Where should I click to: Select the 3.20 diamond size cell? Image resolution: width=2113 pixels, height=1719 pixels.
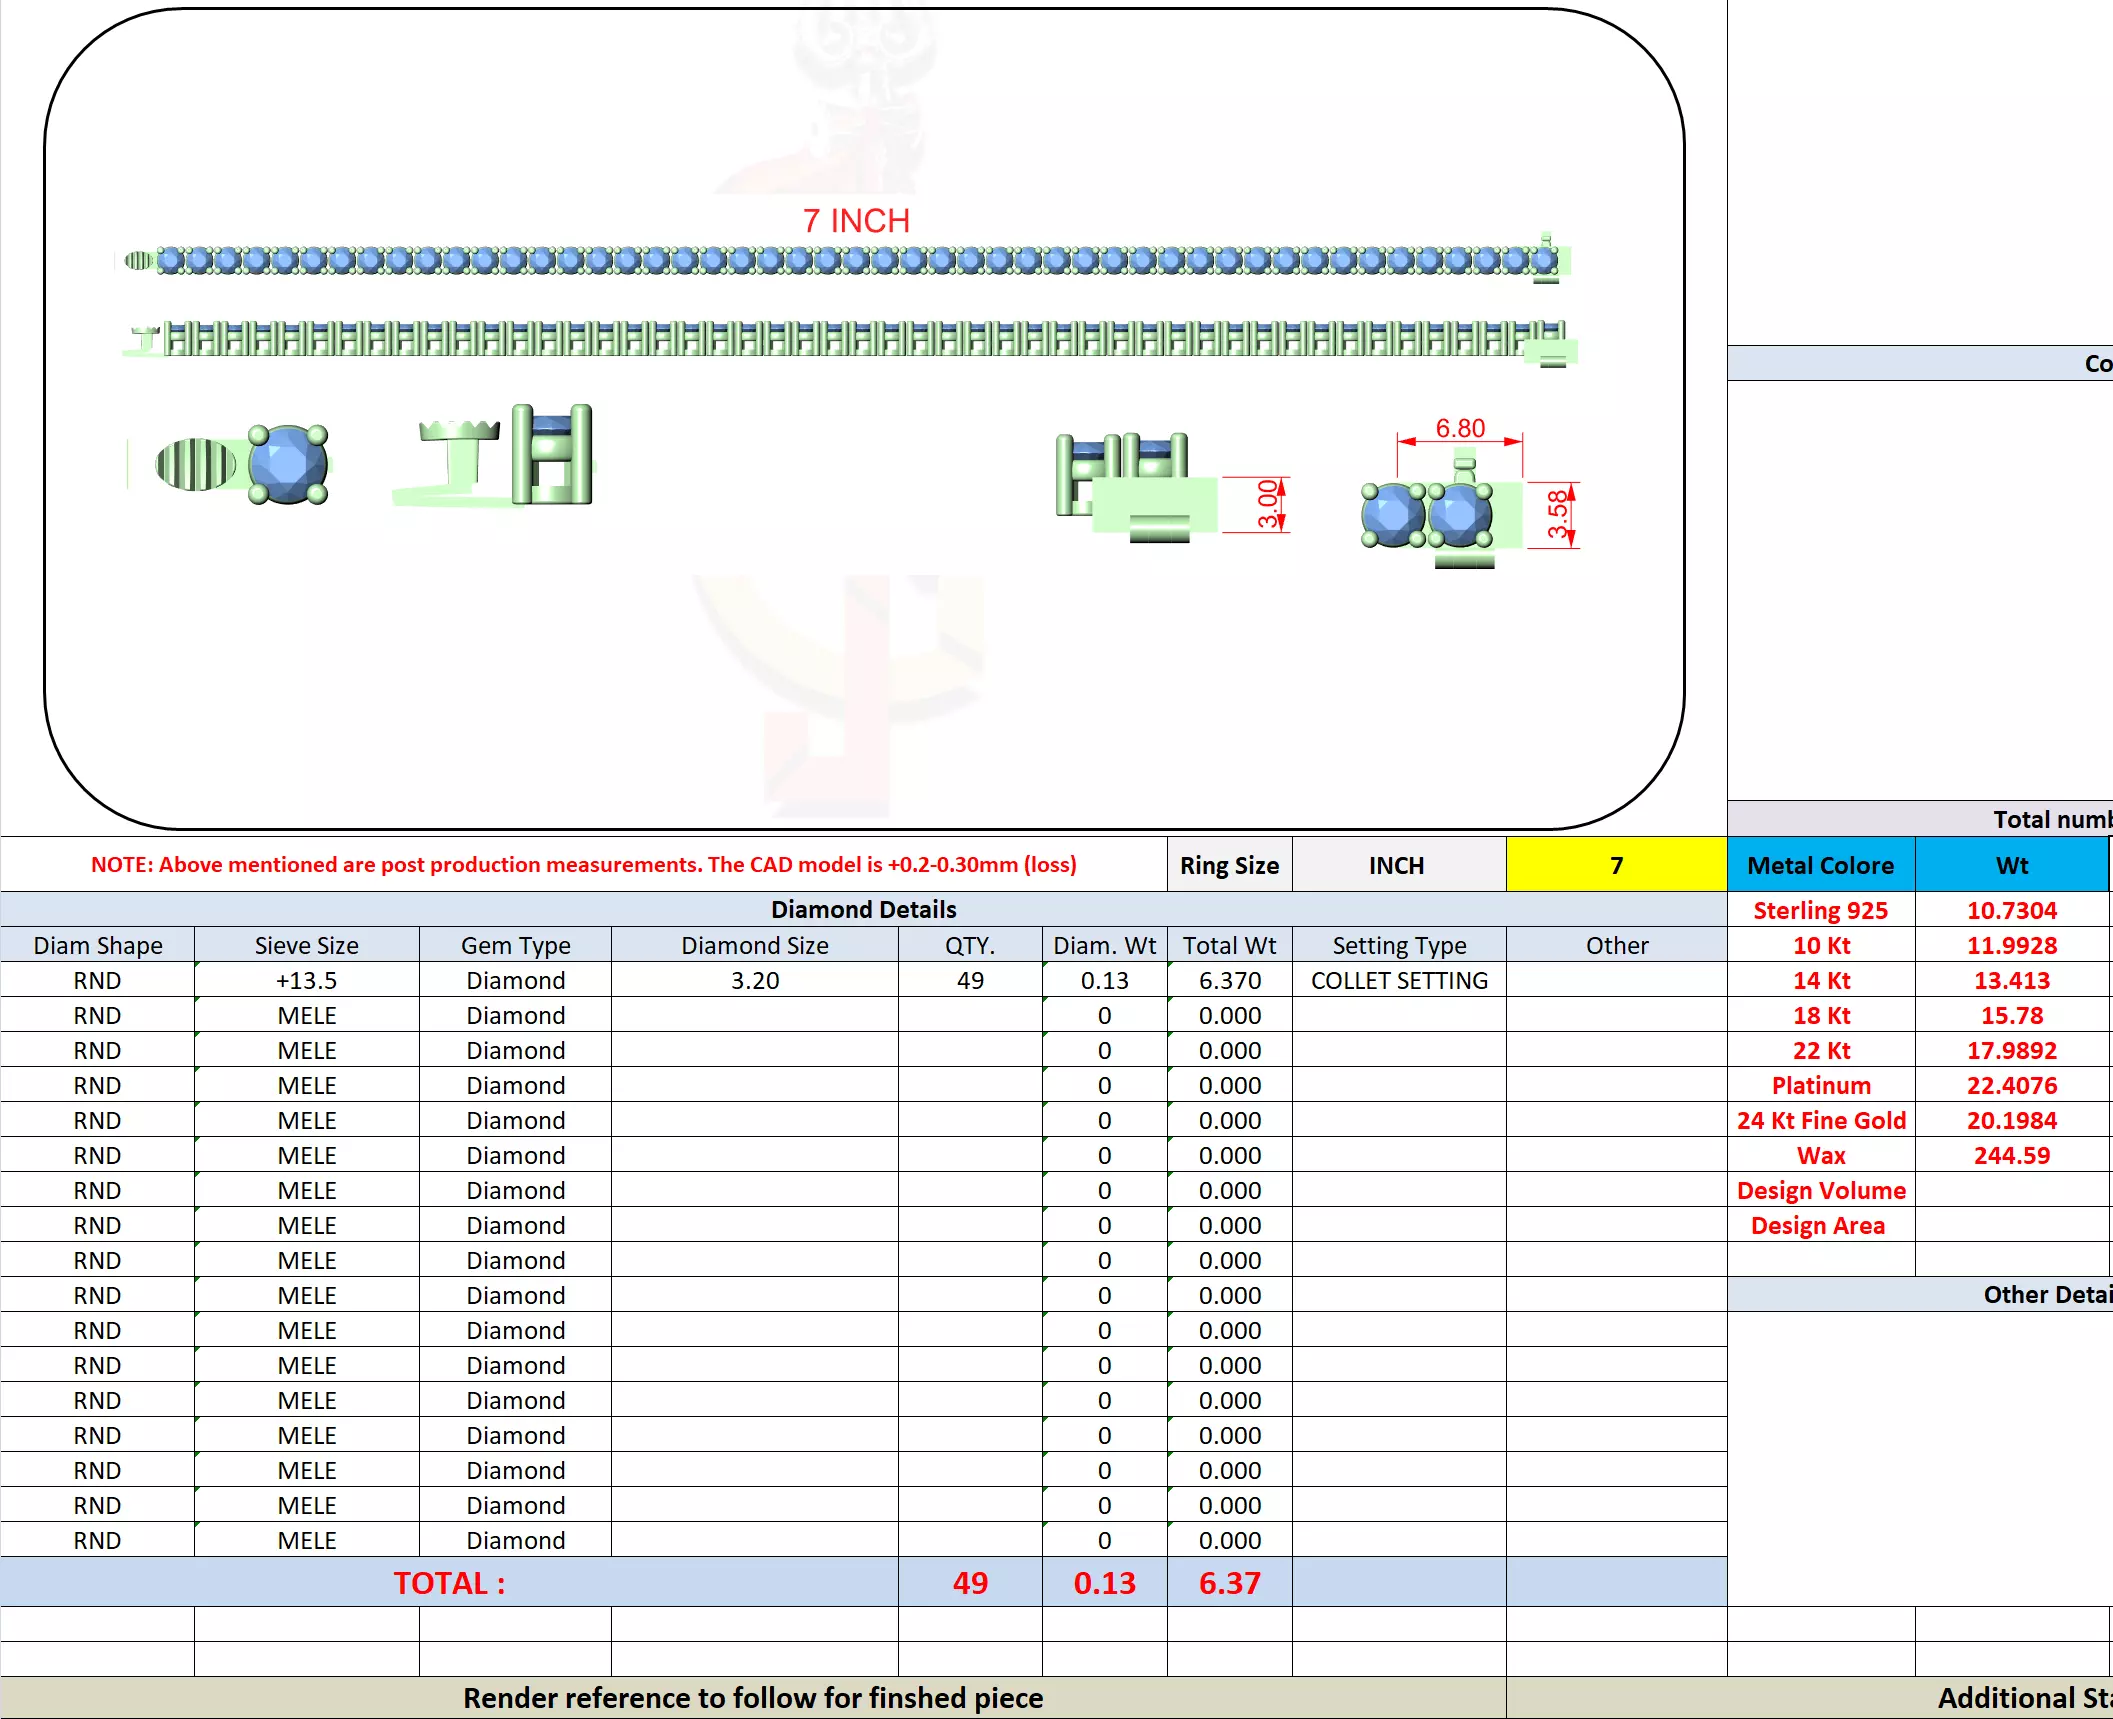(754, 980)
